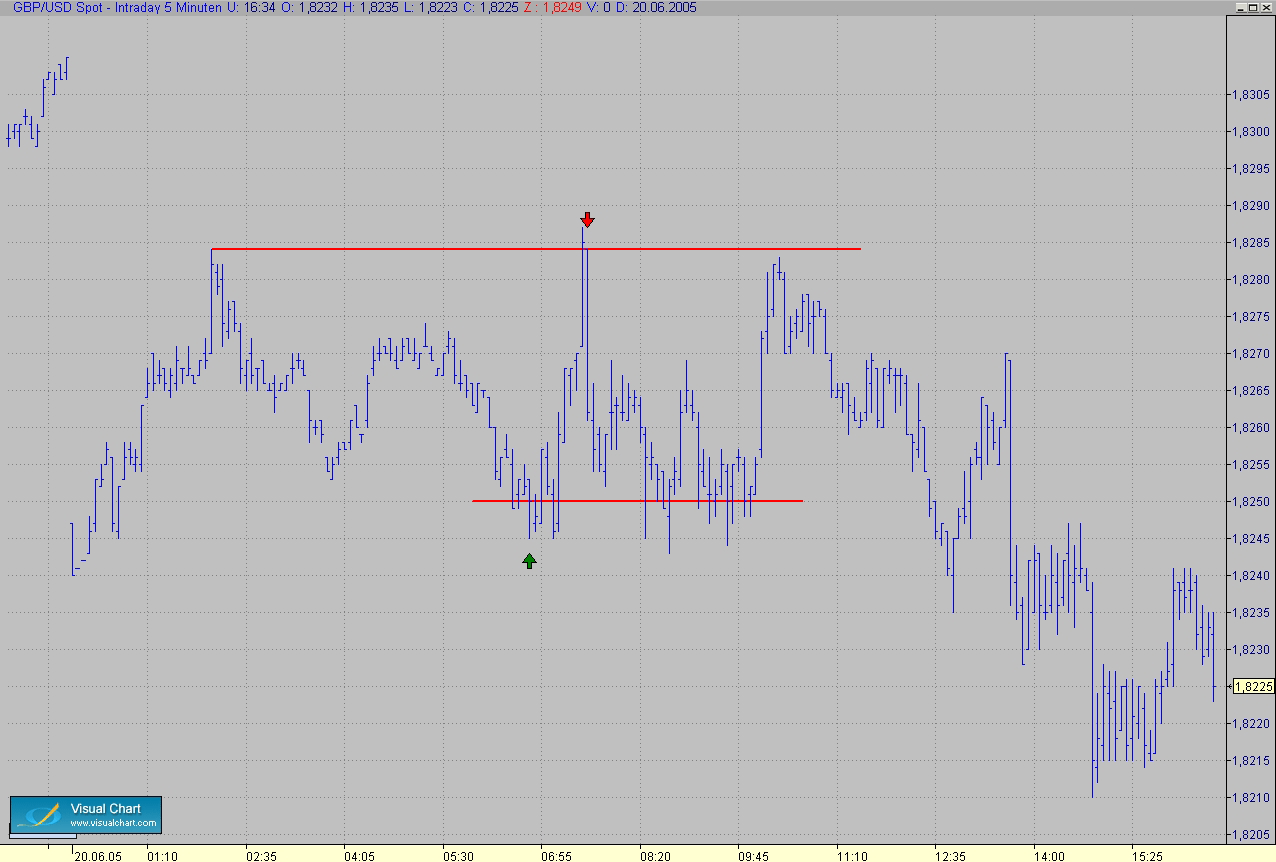Click the 20.06.05 date label on time axis
Image resolution: width=1276 pixels, height=862 pixels.
click(98, 856)
